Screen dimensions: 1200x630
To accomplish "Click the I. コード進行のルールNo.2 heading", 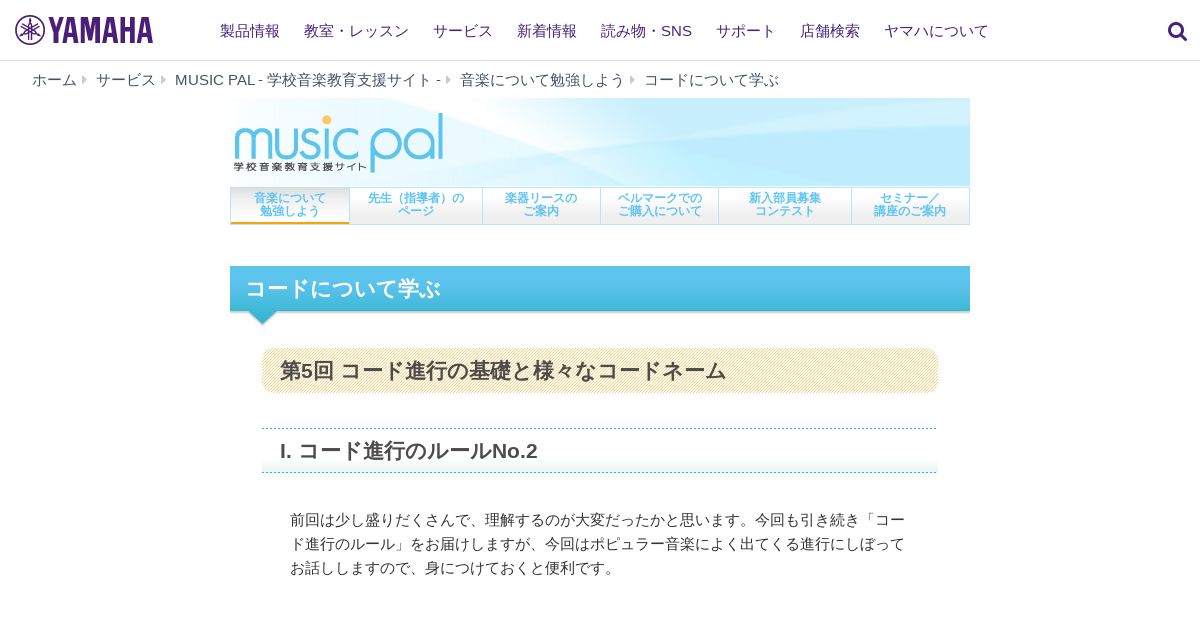I will coord(599,451).
